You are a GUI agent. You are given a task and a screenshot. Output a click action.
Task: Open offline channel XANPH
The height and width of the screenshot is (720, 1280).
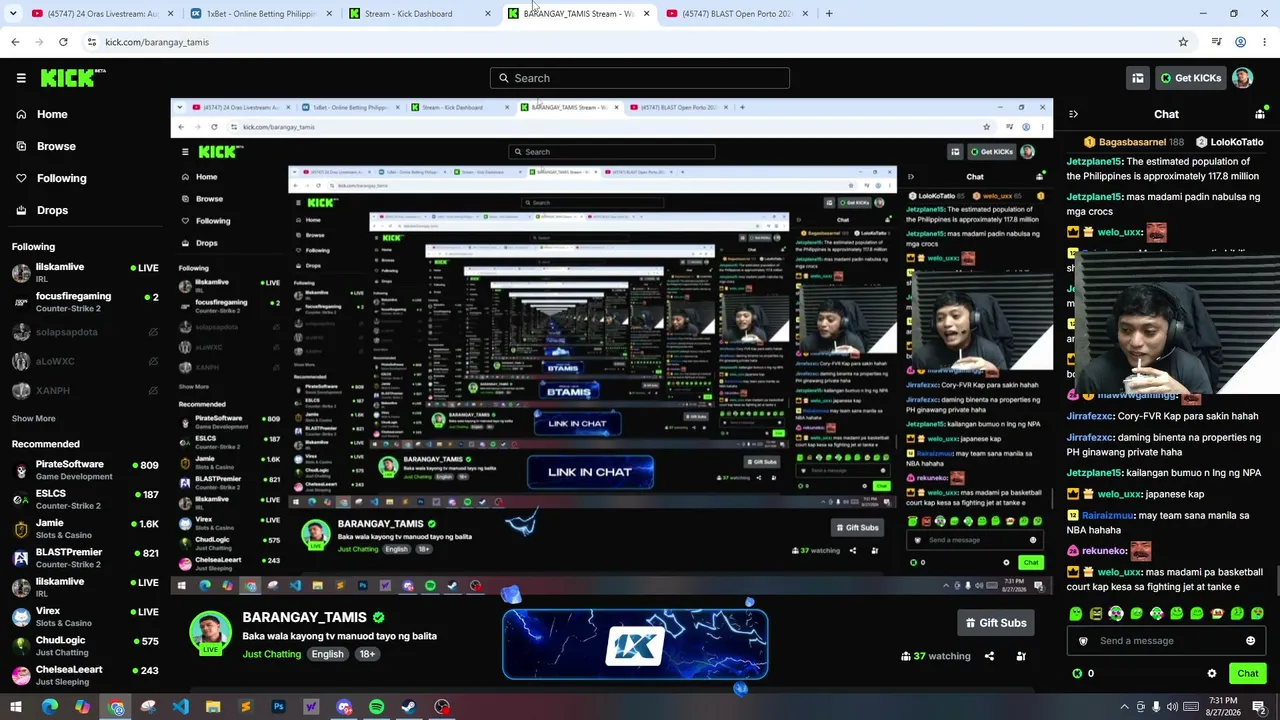pyautogui.click(x=85, y=391)
